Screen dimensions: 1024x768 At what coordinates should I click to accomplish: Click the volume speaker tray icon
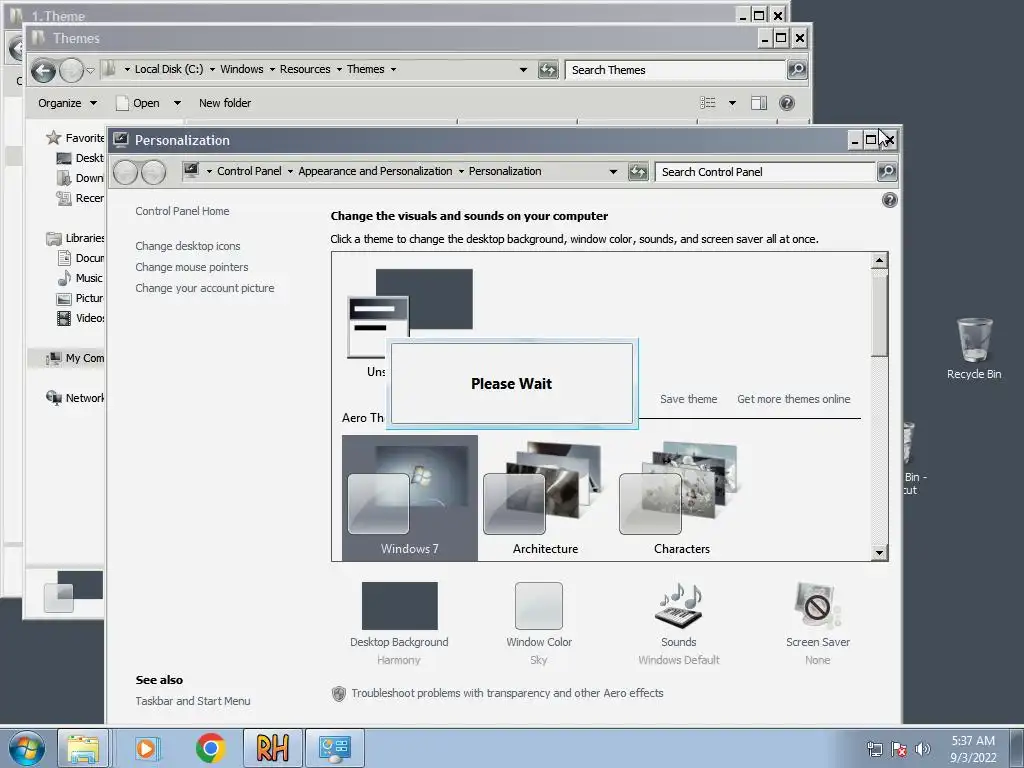tap(923, 748)
